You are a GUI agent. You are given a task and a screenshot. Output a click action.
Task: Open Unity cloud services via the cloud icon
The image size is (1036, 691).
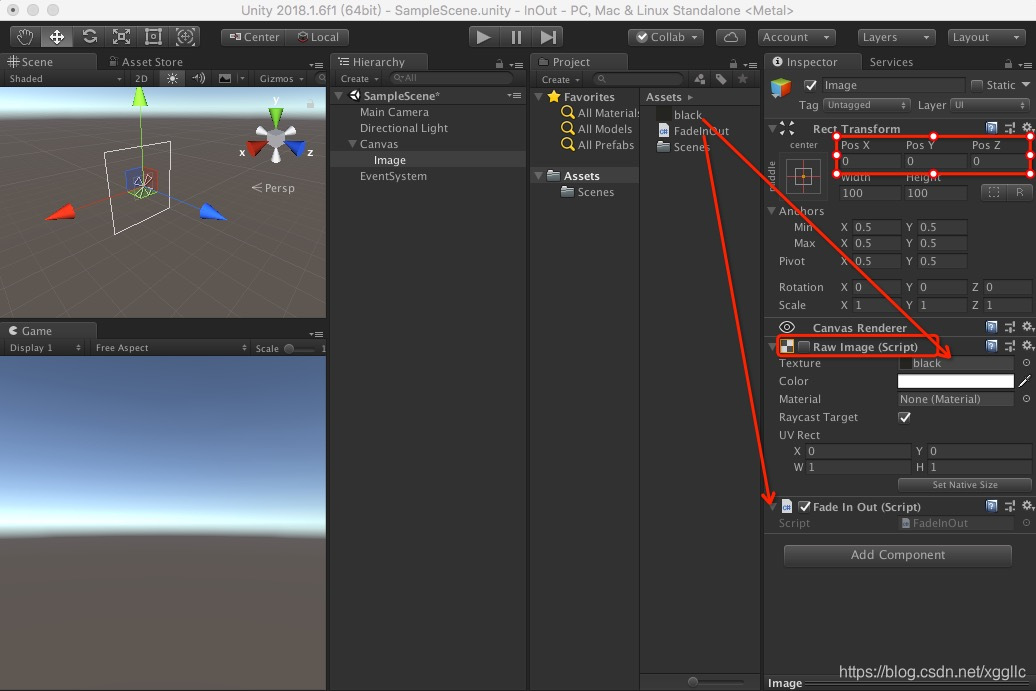pos(731,37)
